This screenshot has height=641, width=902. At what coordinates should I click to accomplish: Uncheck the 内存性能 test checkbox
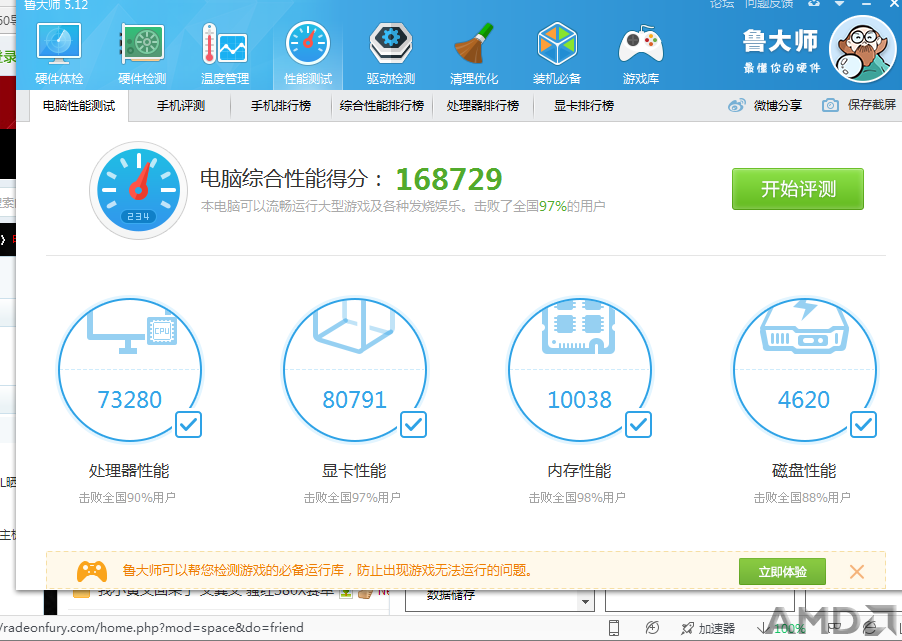pos(639,425)
